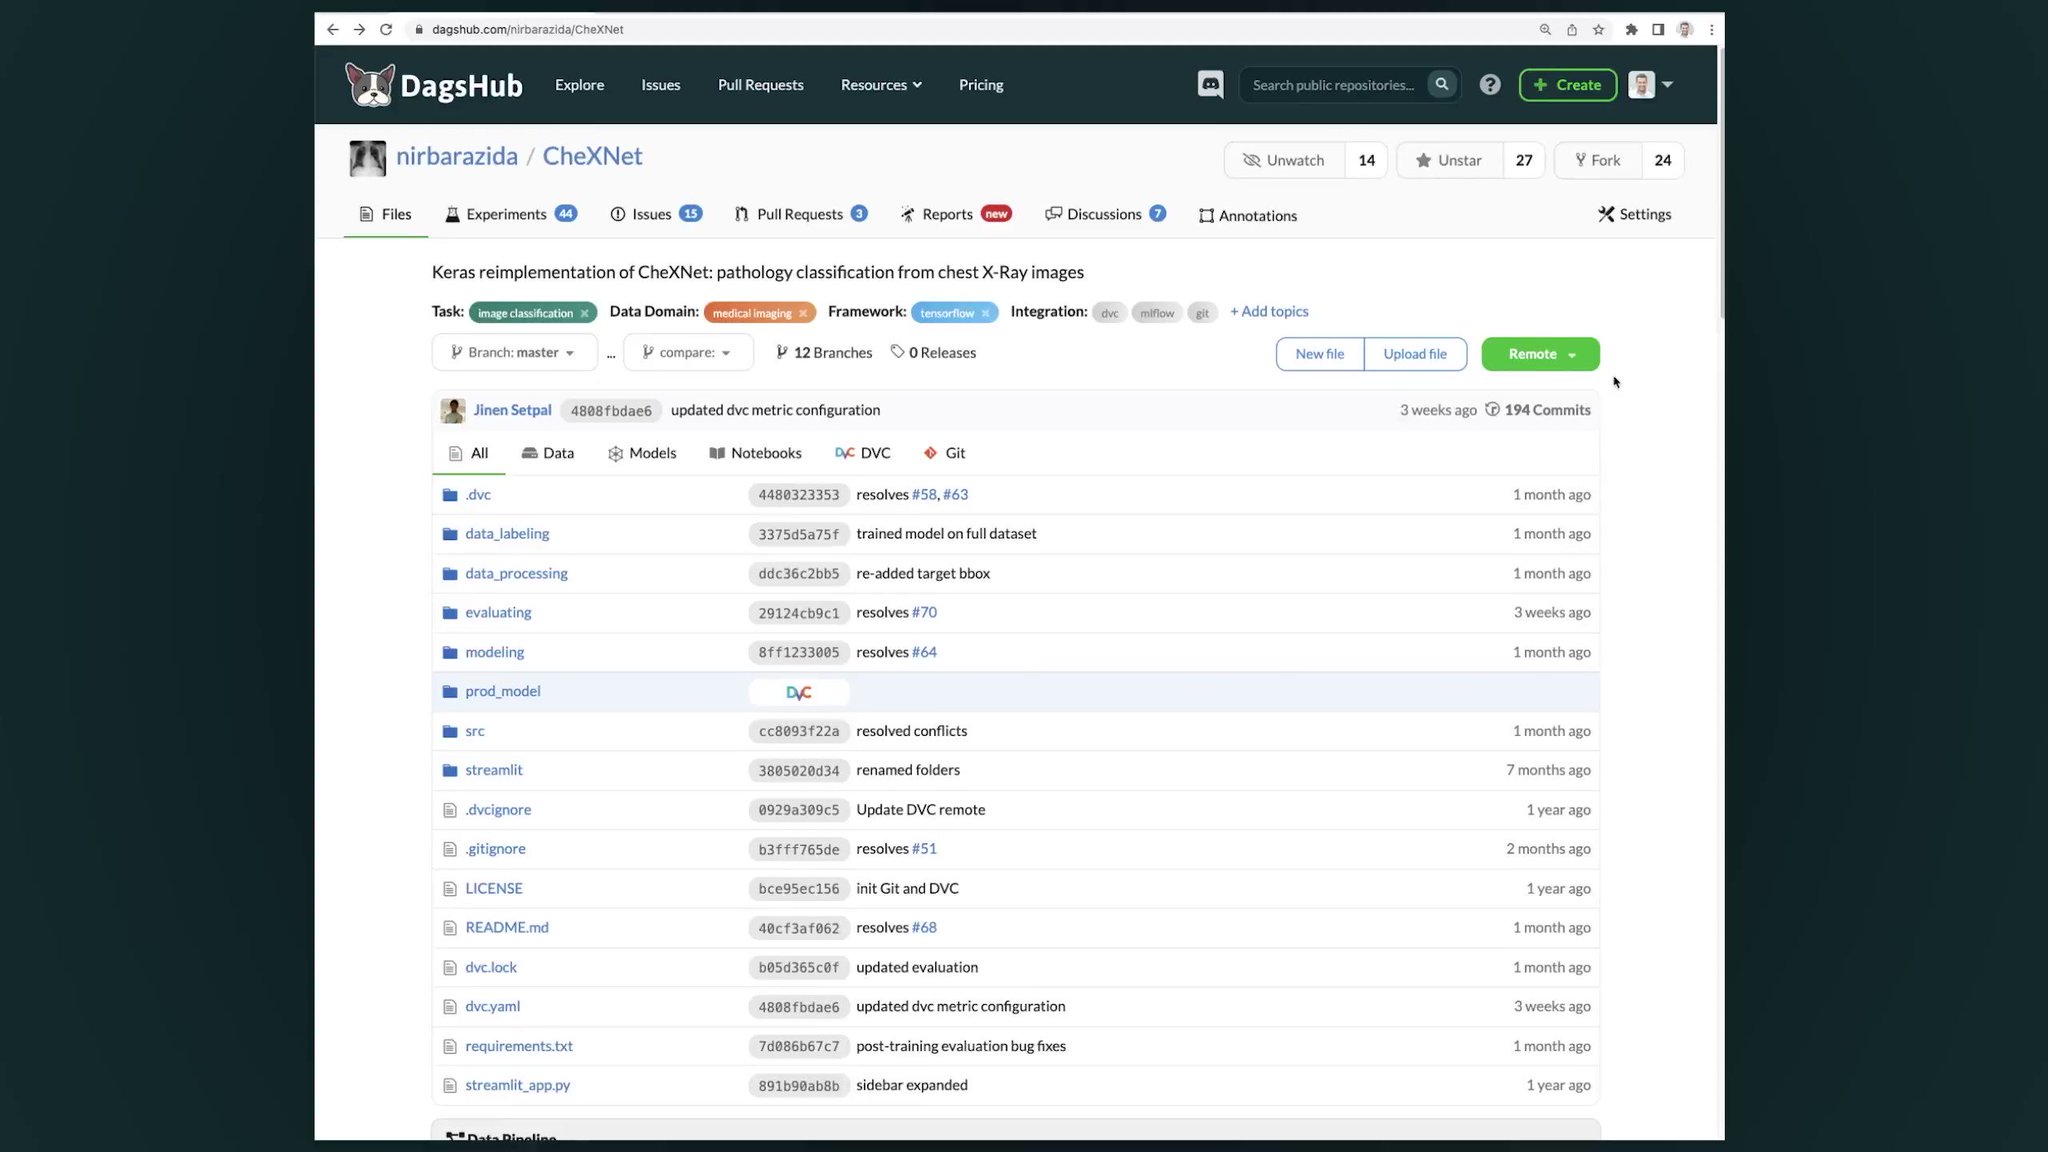Click the user avatar in the top bar
The image size is (2048, 1152).
click(x=1641, y=84)
